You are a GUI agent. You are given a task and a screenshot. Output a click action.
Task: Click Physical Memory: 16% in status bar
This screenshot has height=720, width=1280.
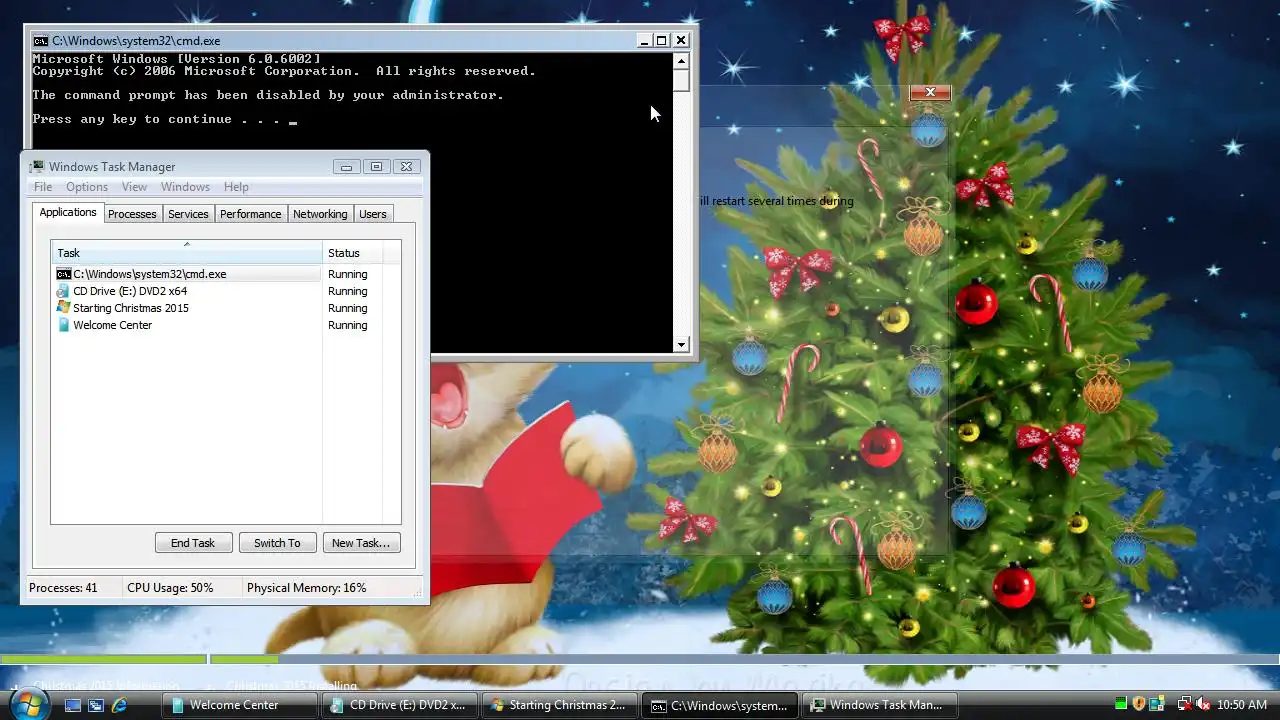pos(307,588)
